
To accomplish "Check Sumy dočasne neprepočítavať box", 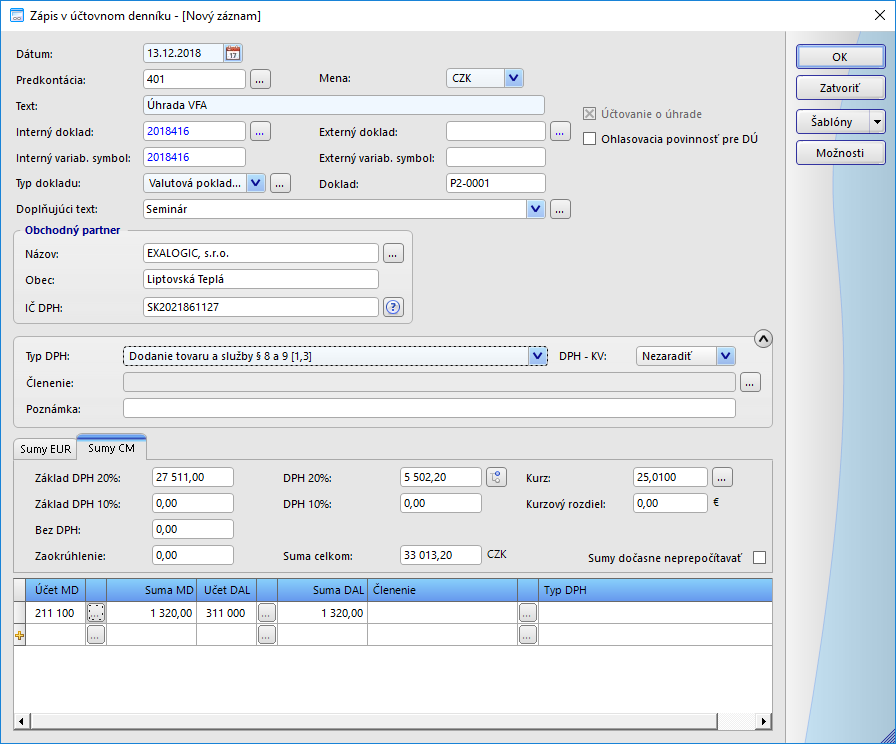I will pyautogui.click(x=759, y=558).
